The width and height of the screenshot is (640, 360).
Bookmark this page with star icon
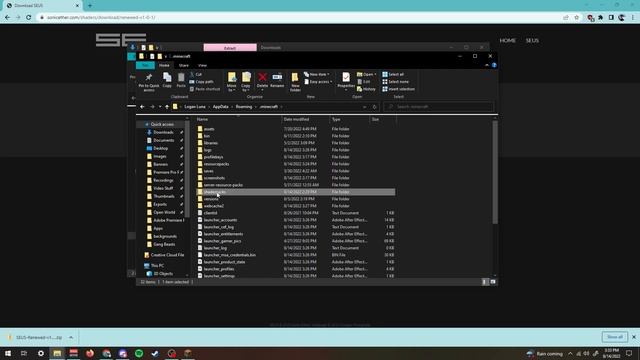(576, 18)
